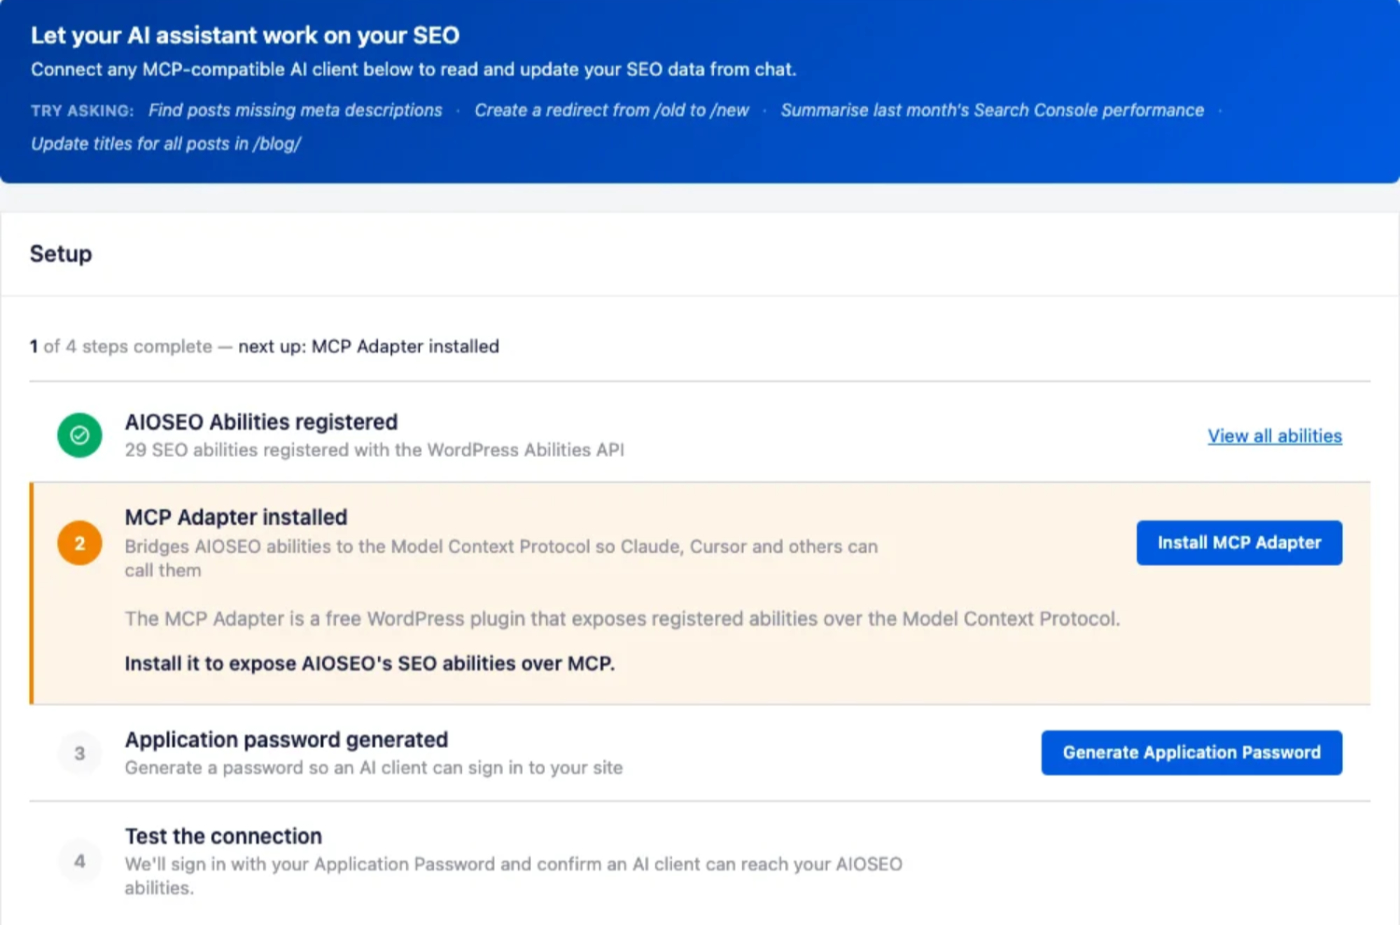Click 'The MCP Adapter is a free WordPress plugin' text
The width and height of the screenshot is (1400, 925).
pyautogui.click(x=622, y=619)
